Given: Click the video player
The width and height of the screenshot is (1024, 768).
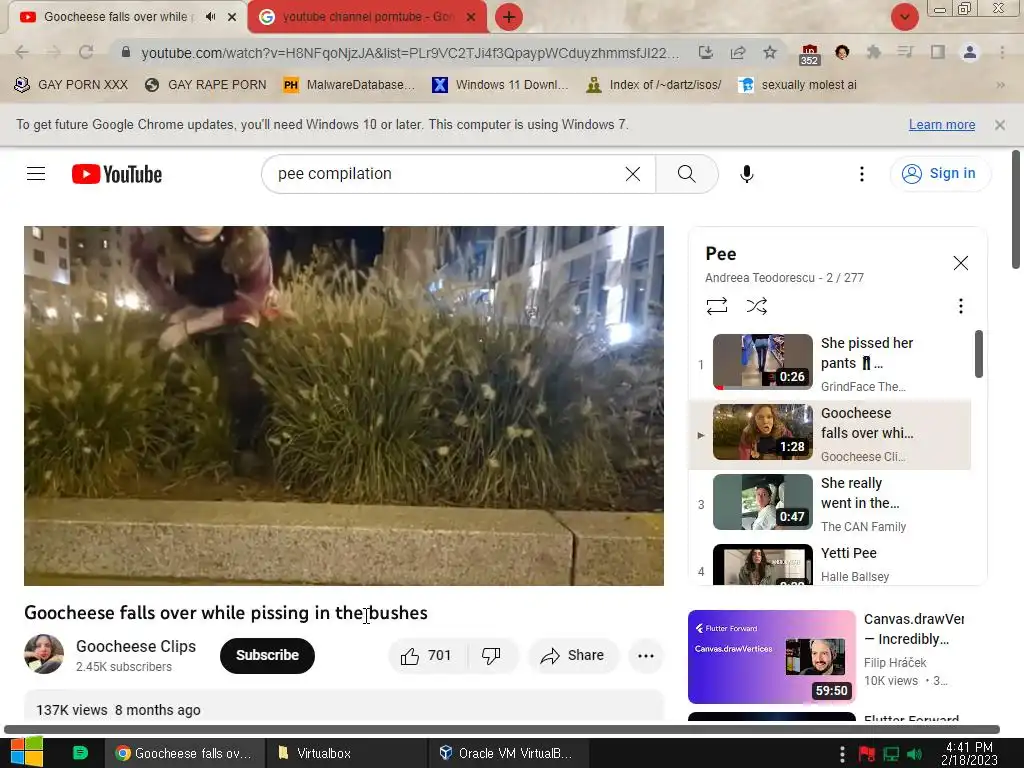Looking at the screenshot, I should point(344,406).
